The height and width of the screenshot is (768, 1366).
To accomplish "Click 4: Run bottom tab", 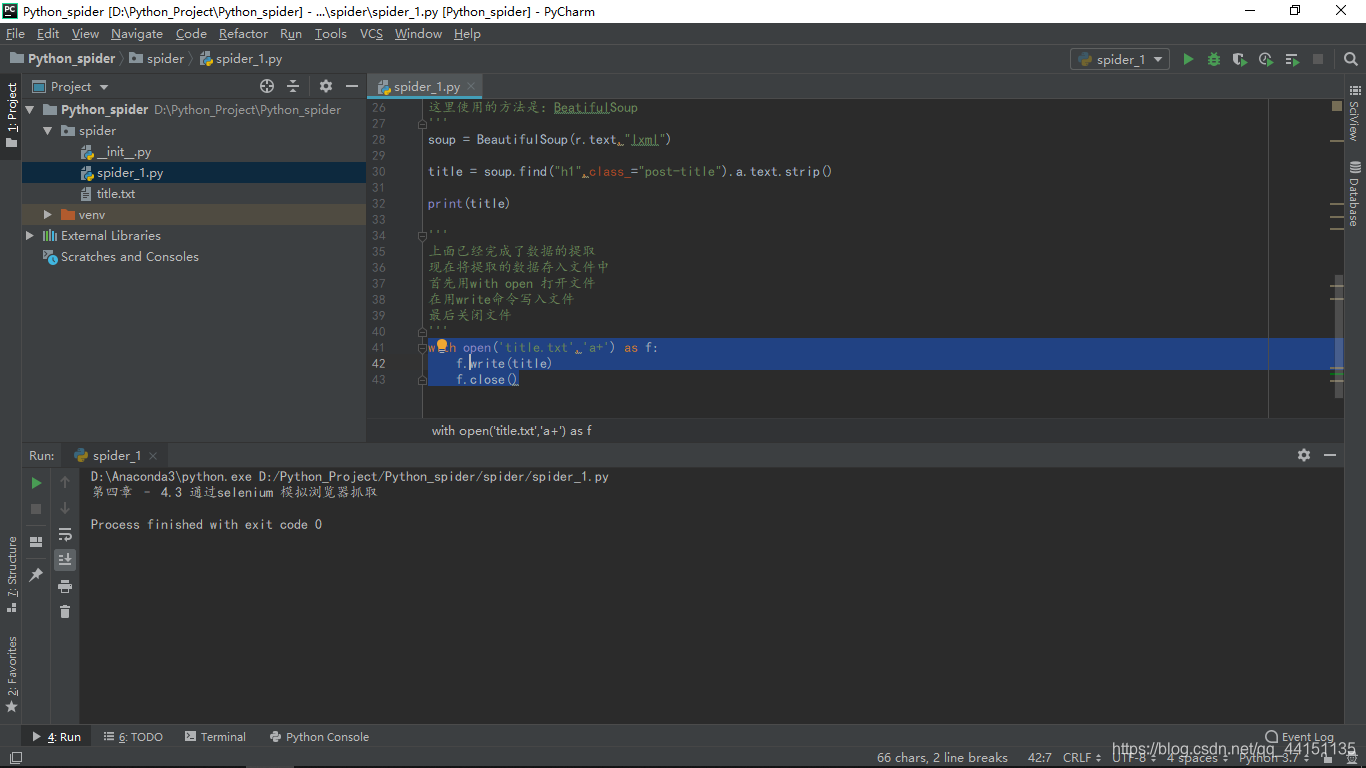I will point(57,737).
